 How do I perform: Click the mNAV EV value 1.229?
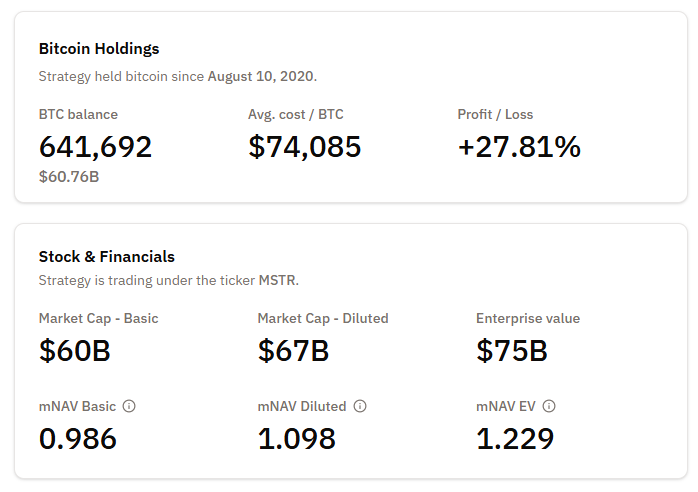515,438
